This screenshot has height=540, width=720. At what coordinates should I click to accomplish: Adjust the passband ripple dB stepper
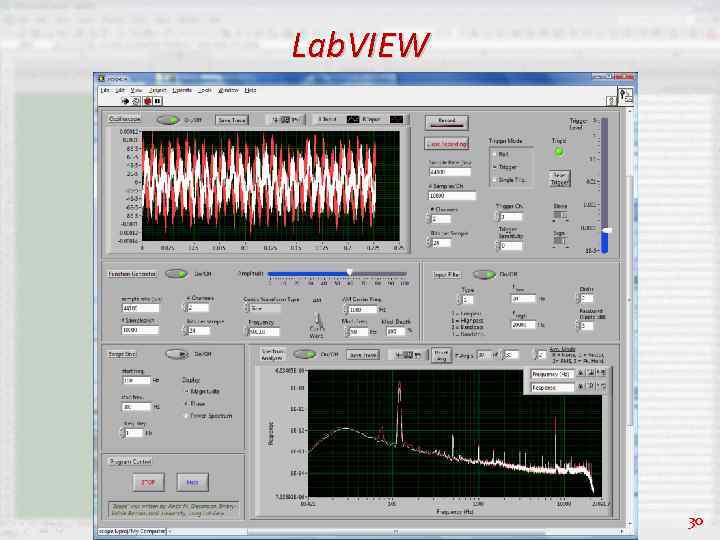tap(578, 326)
